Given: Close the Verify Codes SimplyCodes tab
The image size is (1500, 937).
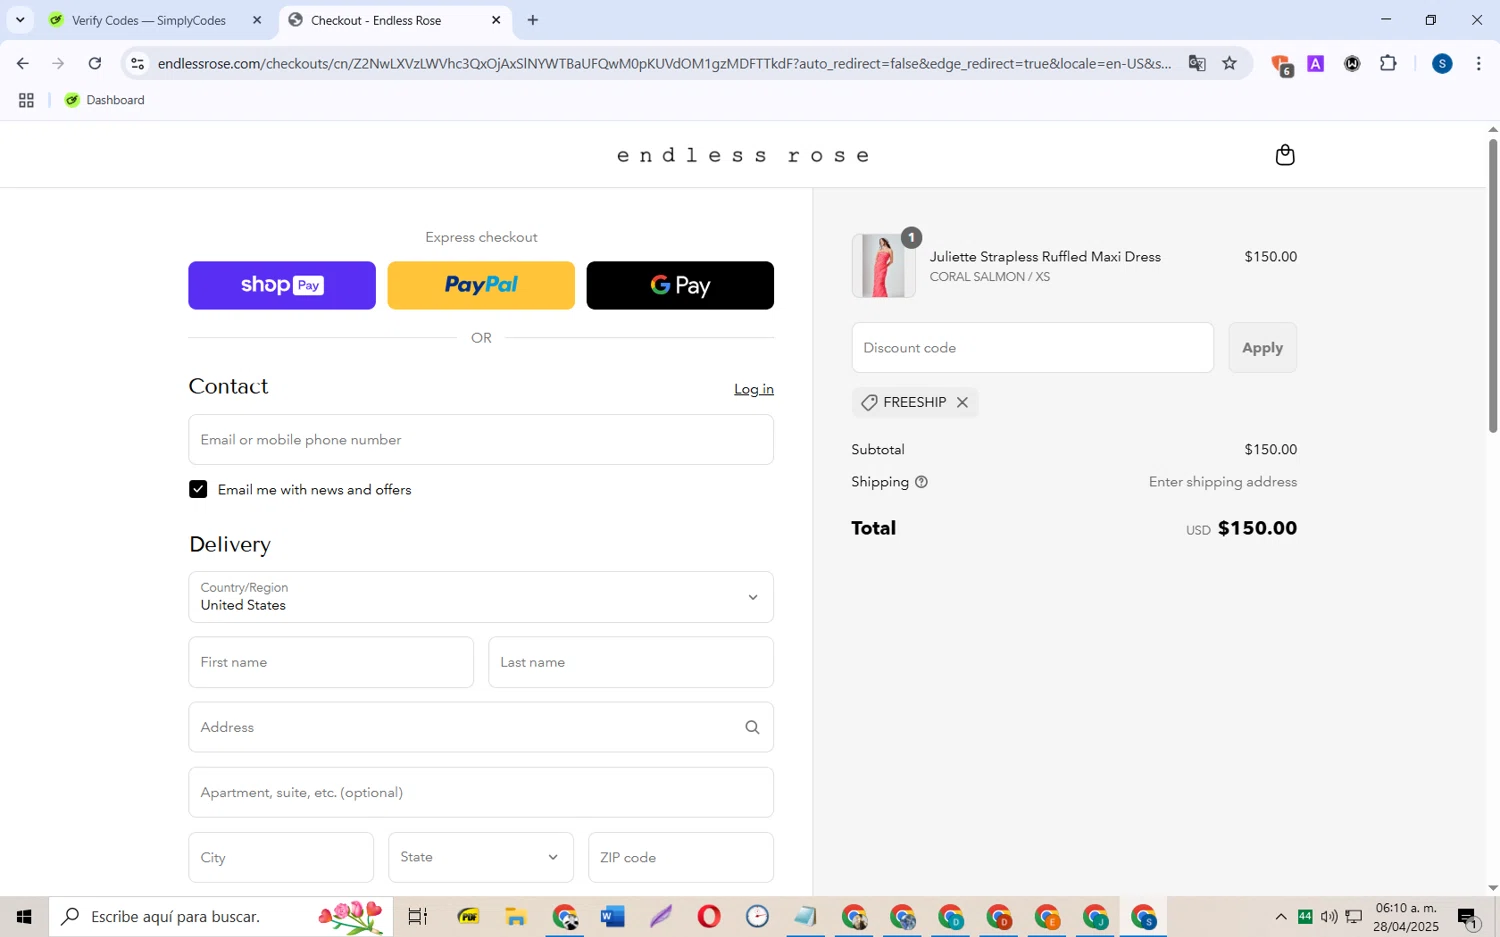Looking at the screenshot, I should 257,20.
